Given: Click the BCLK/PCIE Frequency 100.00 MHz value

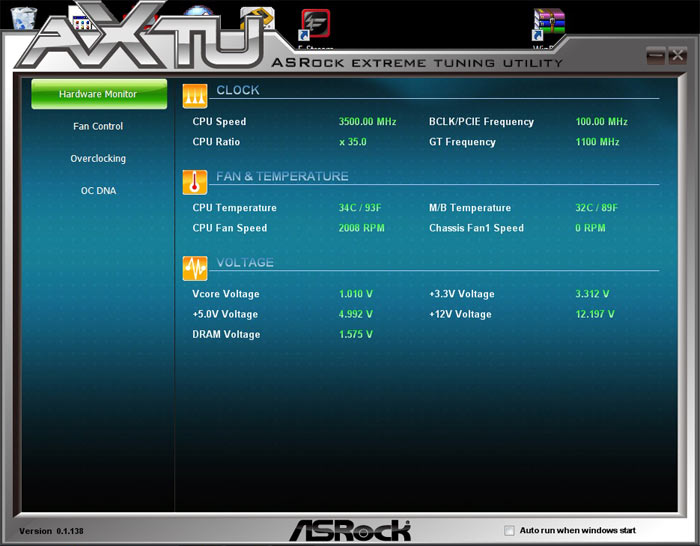Looking at the screenshot, I should tap(602, 121).
